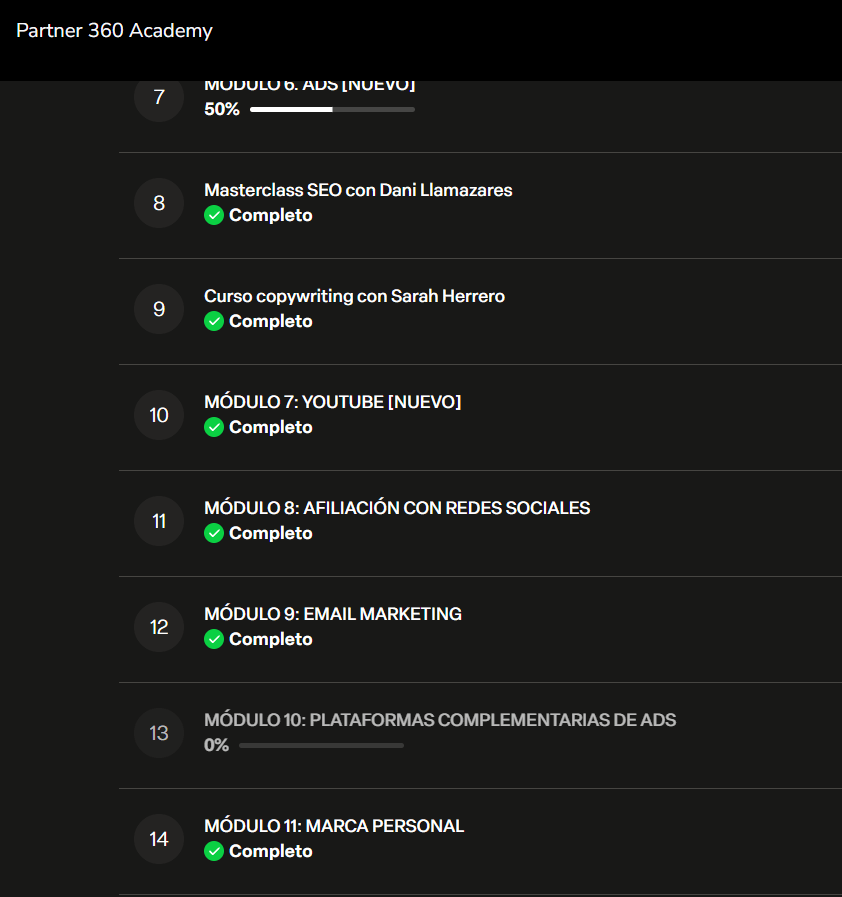Image resolution: width=842 pixels, height=897 pixels.
Task: Click Completo status under MÓDULO 11: MARCA PERSONAL
Action: point(271,851)
